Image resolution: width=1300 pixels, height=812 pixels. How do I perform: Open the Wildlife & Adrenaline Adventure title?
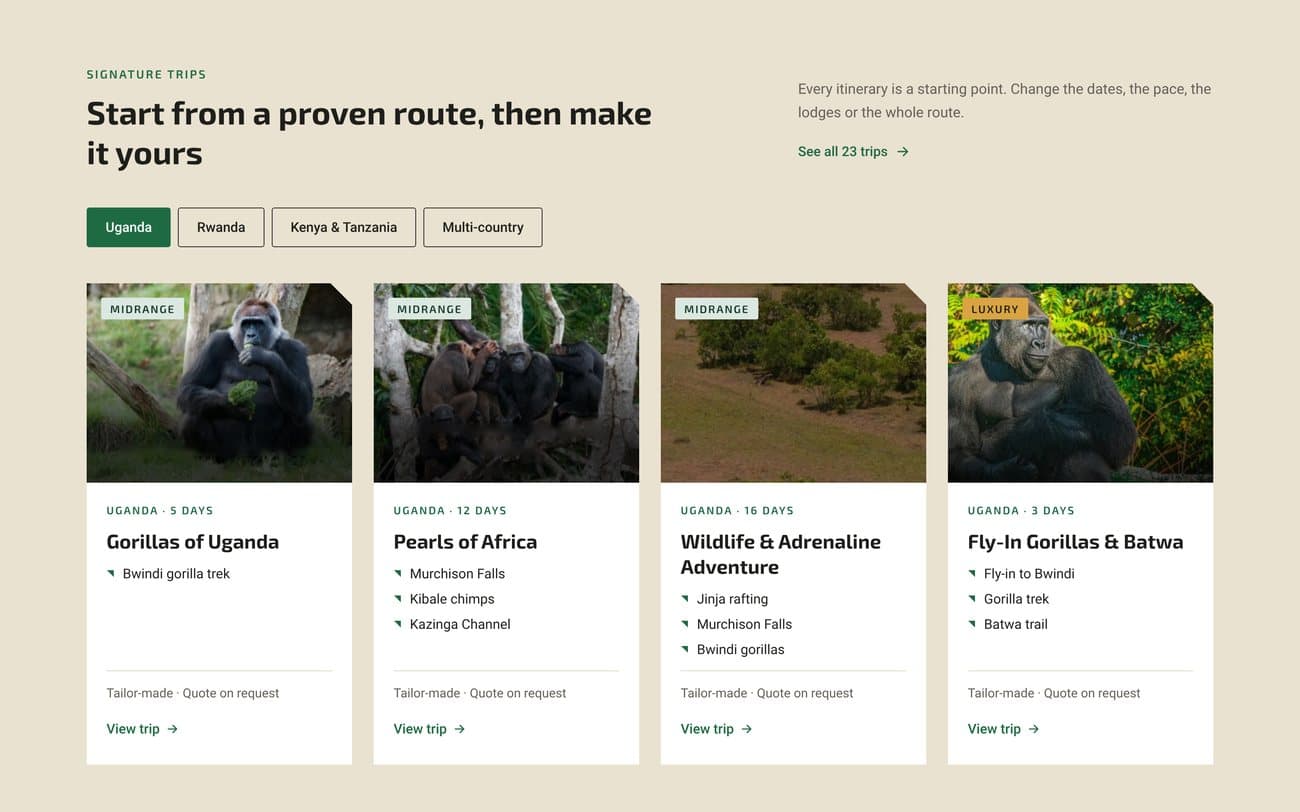(x=781, y=554)
